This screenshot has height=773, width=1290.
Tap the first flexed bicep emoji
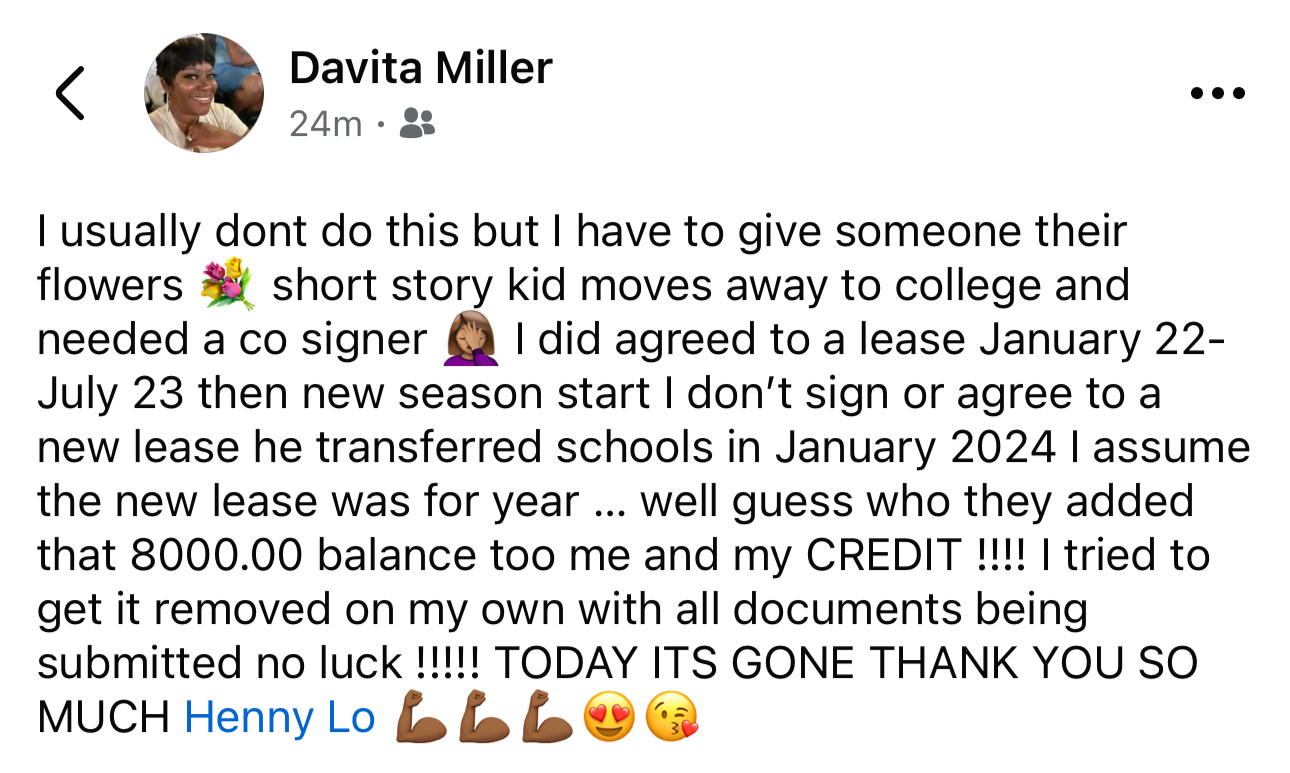421,718
